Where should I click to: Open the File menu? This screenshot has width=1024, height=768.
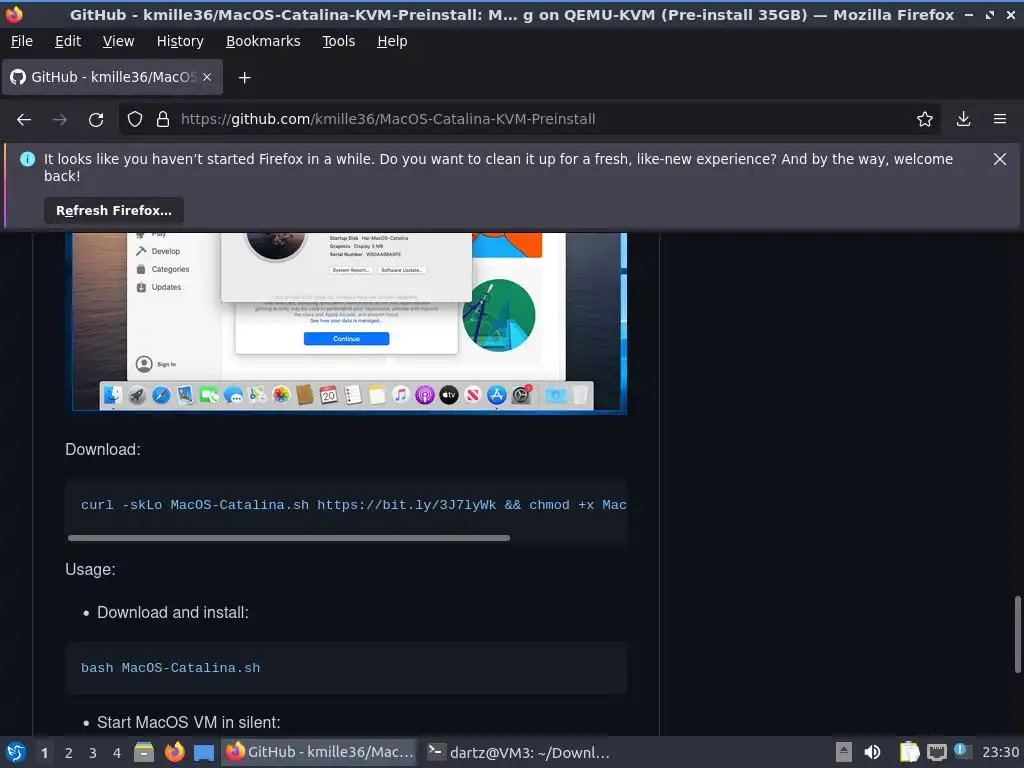22,41
